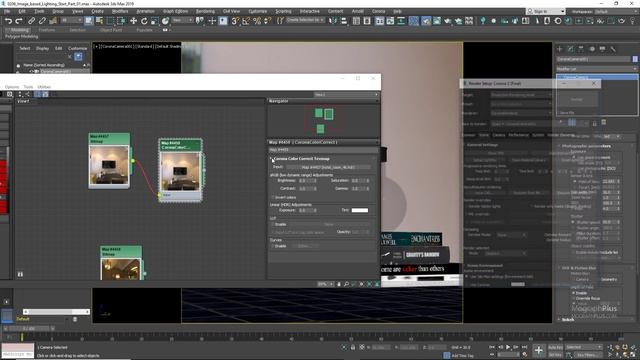Open the Options menu in material editor
The height and width of the screenshot is (360, 640).
point(12,87)
